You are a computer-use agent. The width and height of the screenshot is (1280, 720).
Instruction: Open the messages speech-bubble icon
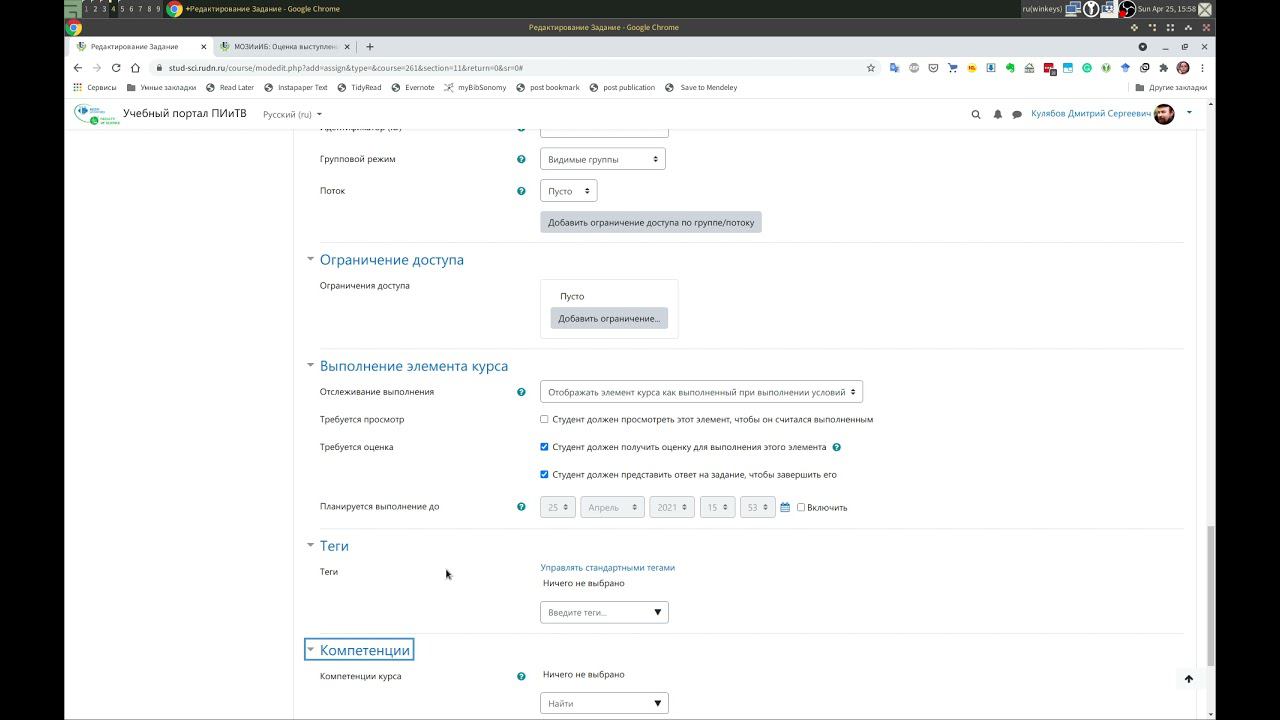(1017, 114)
